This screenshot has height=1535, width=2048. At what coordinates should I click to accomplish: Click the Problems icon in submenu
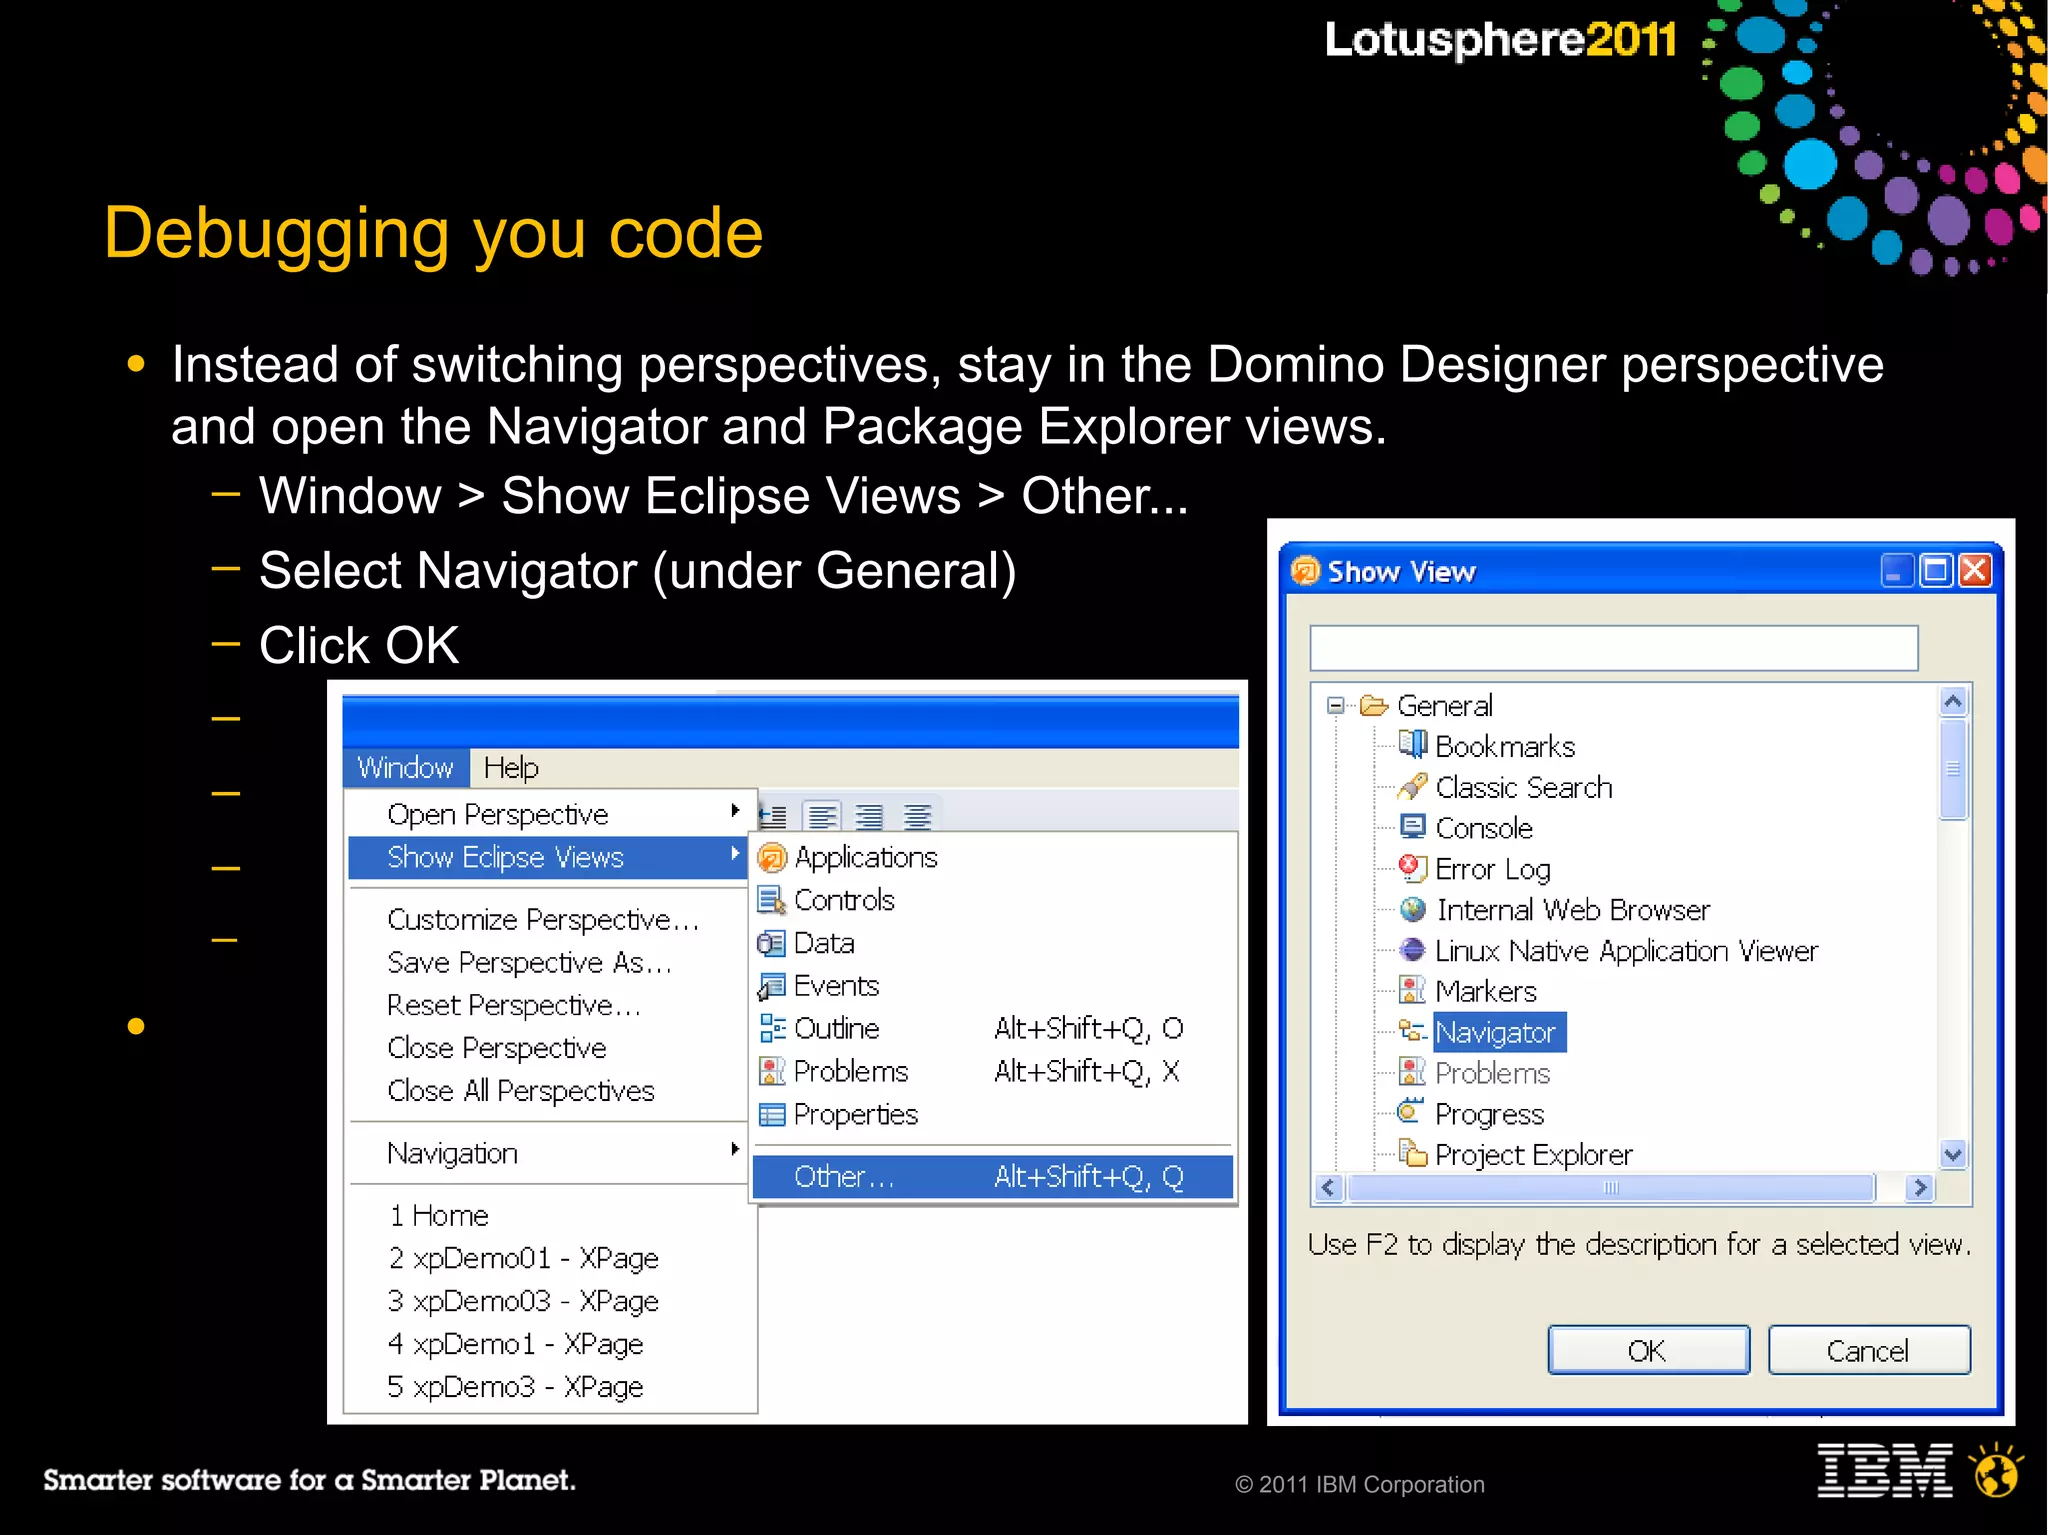point(772,1072)
